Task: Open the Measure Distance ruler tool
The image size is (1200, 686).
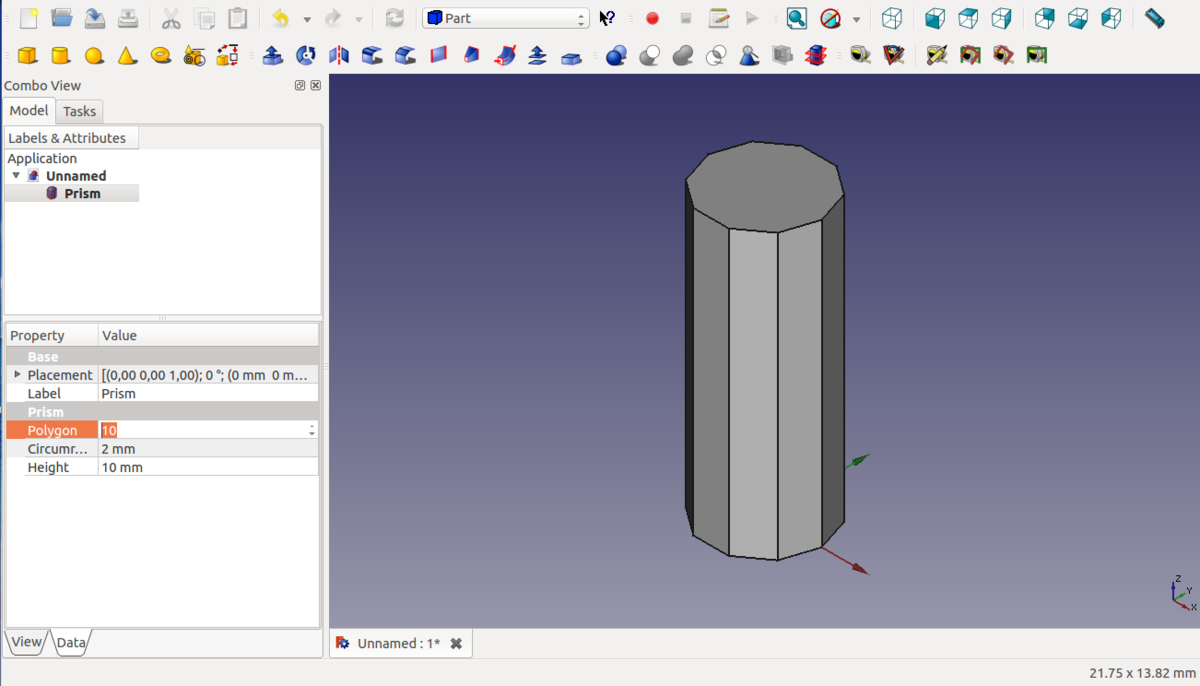Action: pyautogui.click(x=1154, y=18)
